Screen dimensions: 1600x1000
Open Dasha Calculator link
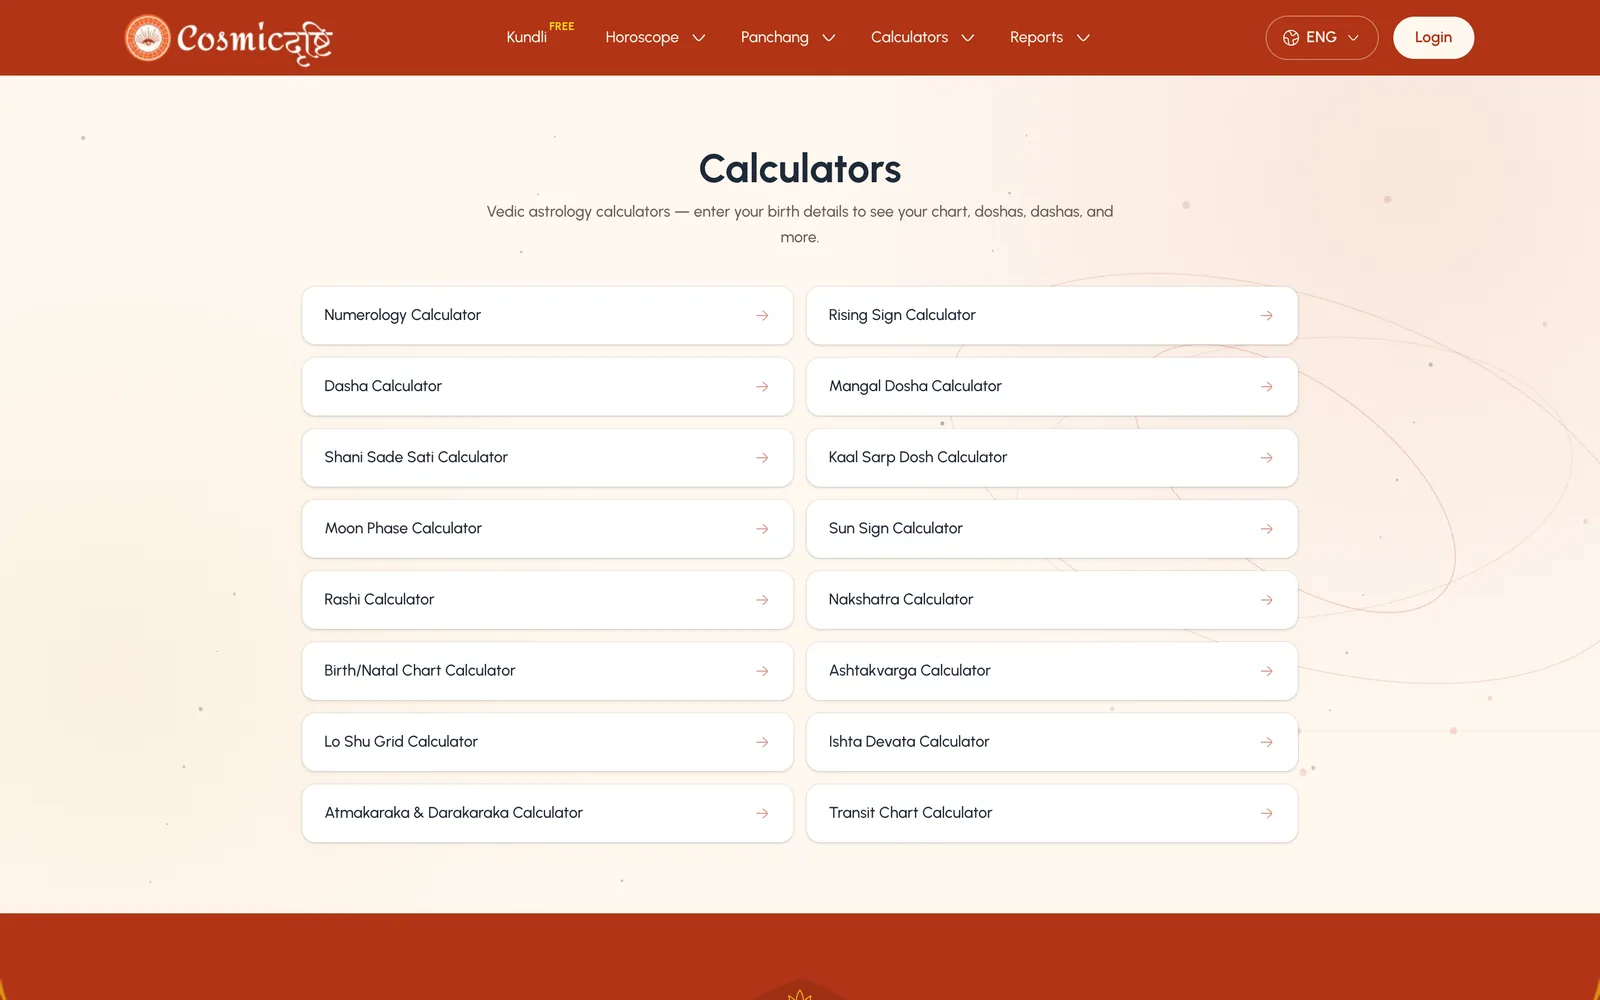pyautogui.click(x=547, y=387)
